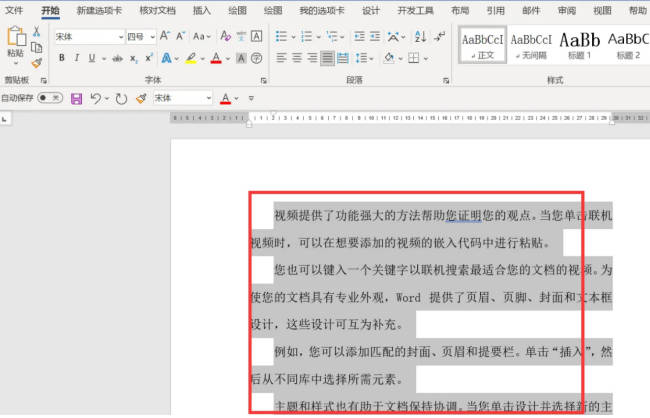Click tab stop selector at ruler corner

5,119
